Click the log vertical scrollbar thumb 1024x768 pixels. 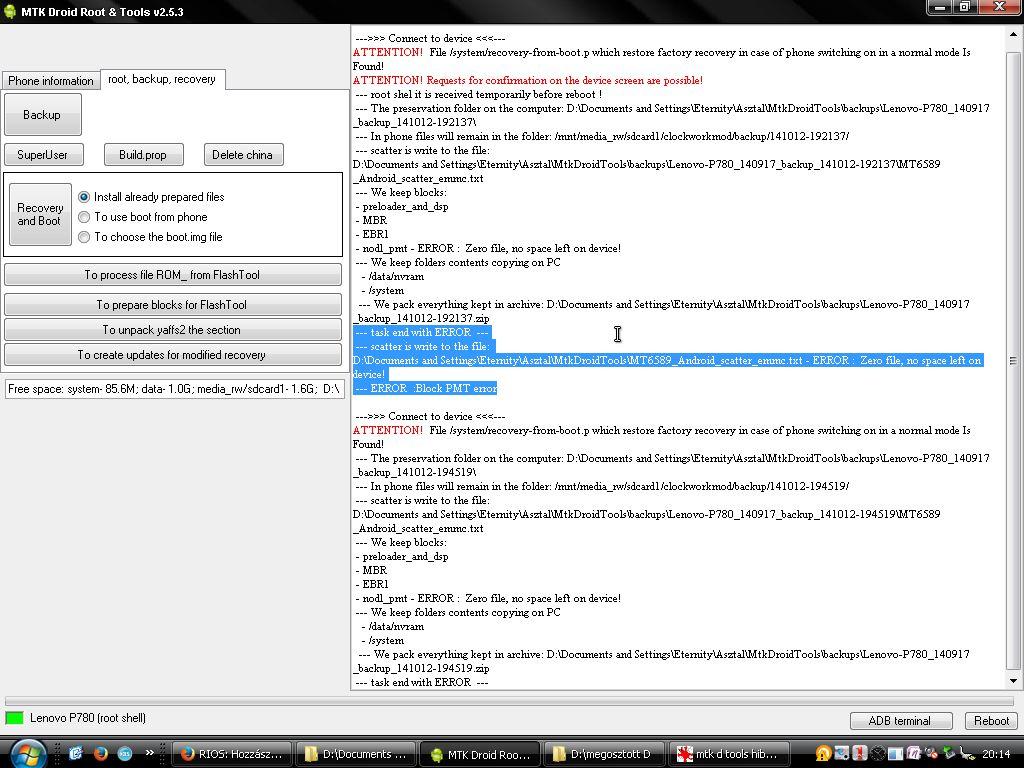click(1013, 360)
